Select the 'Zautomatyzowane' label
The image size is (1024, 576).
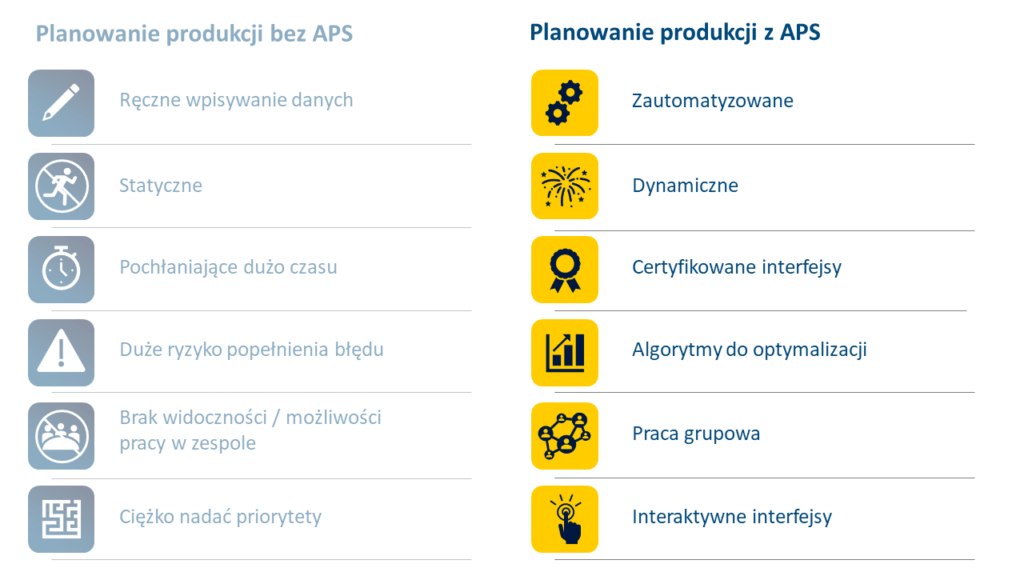pyautogui.click(x=712, y=101)
